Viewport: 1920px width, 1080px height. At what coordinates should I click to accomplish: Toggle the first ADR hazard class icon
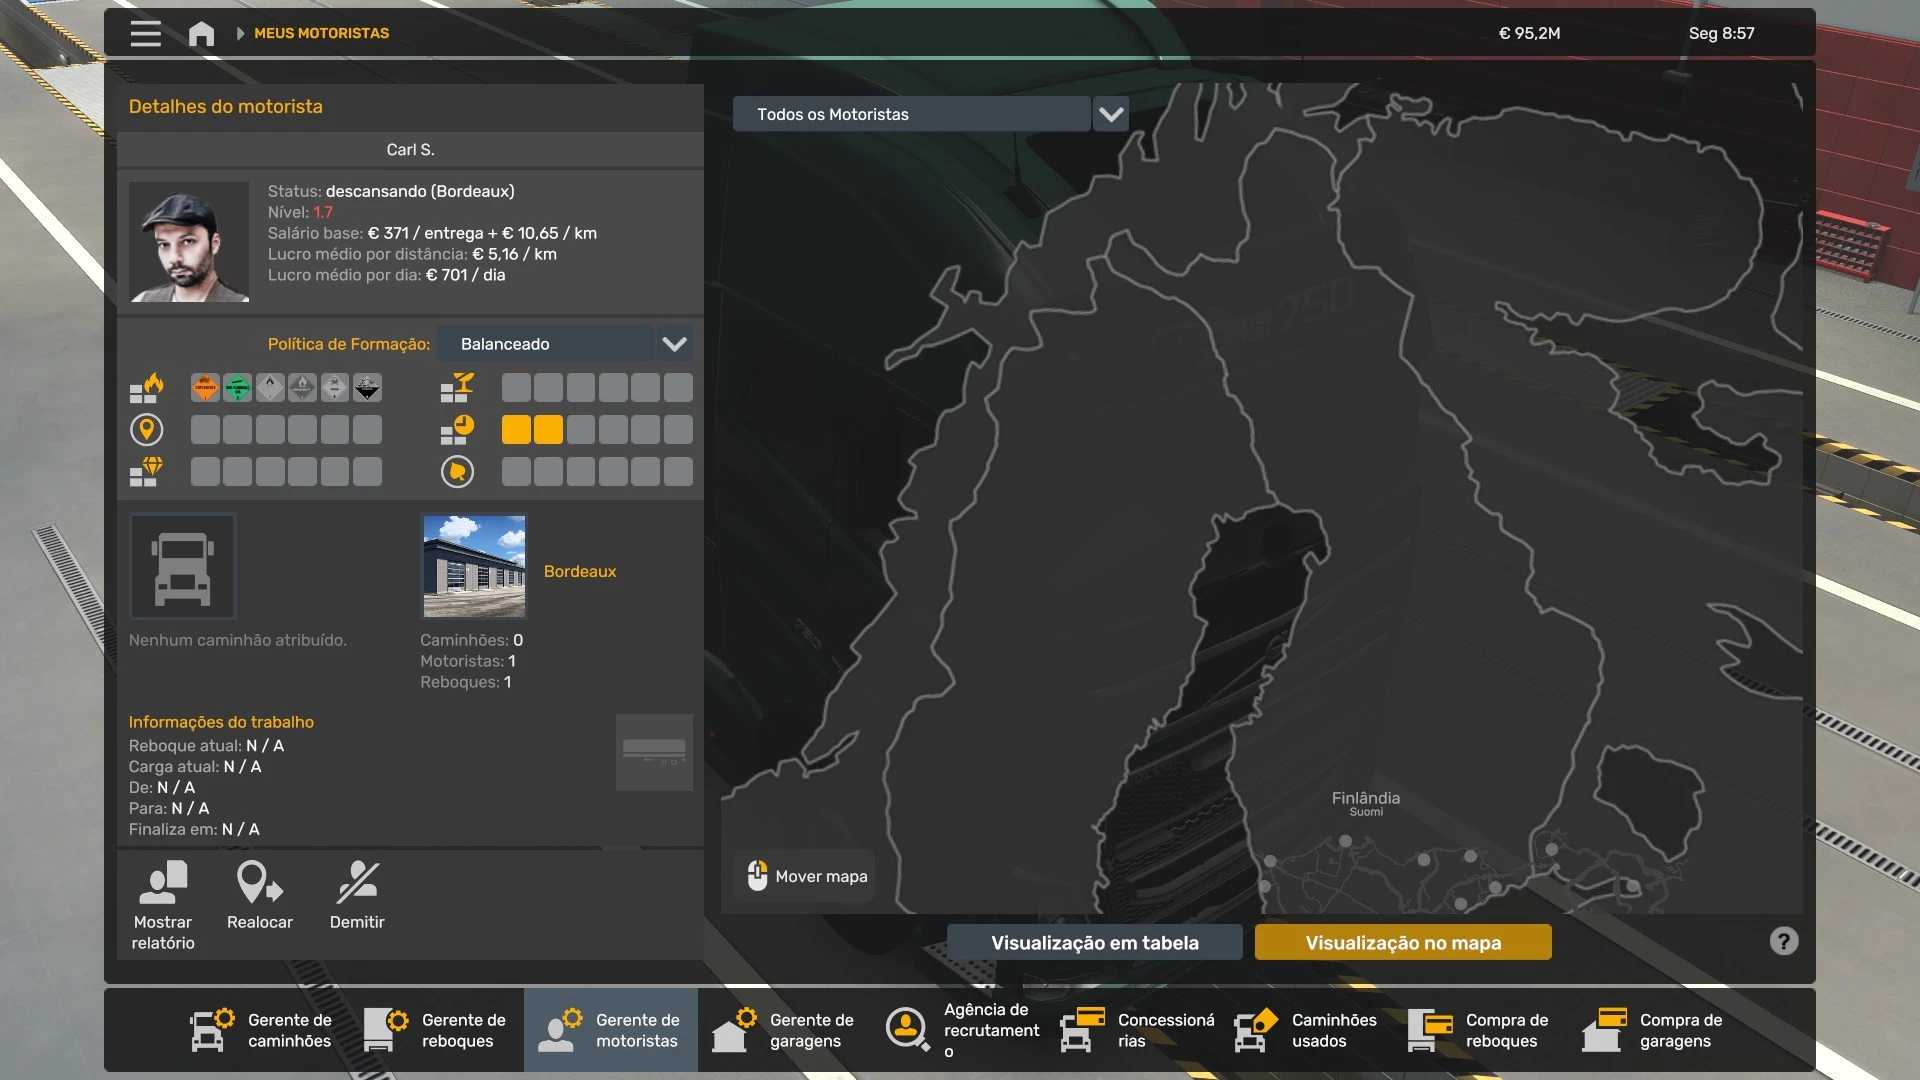pos(205,388)
